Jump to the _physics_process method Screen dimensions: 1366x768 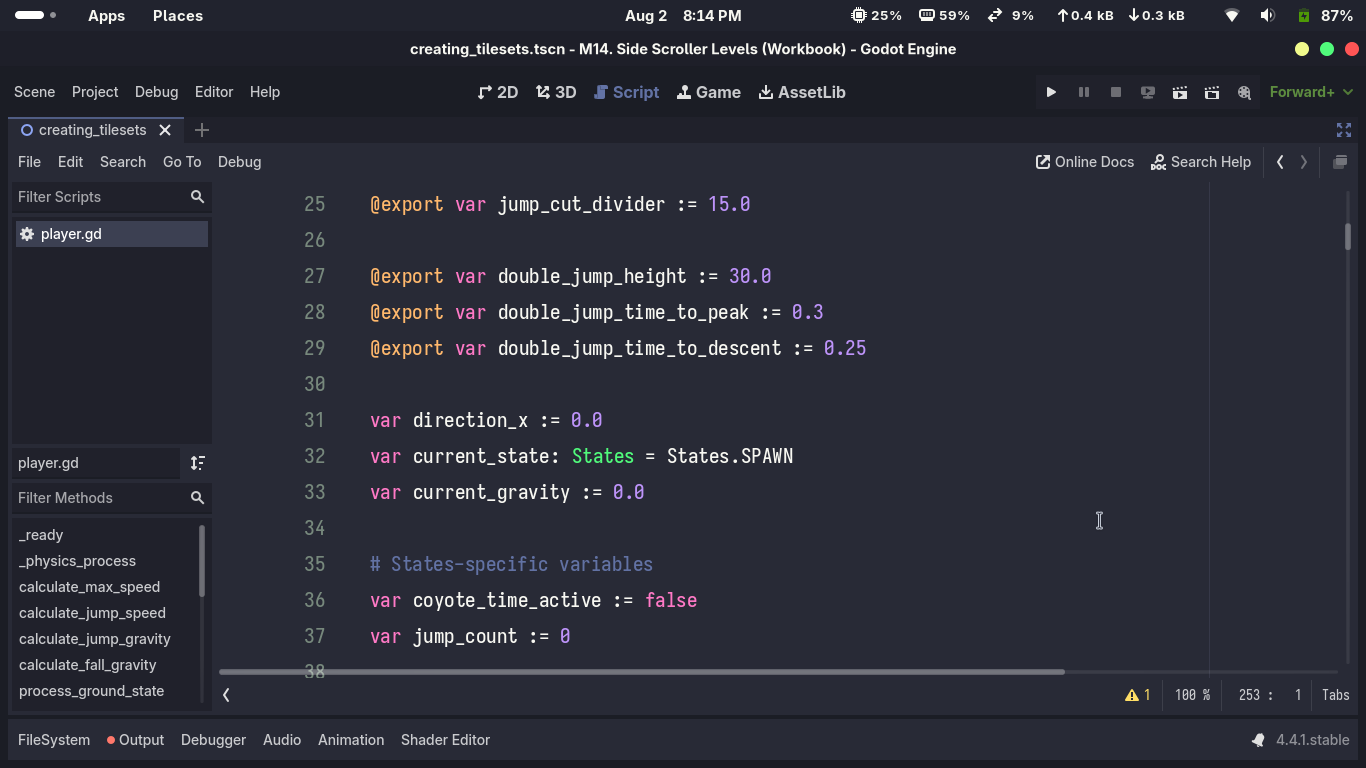tap(77, 561)
